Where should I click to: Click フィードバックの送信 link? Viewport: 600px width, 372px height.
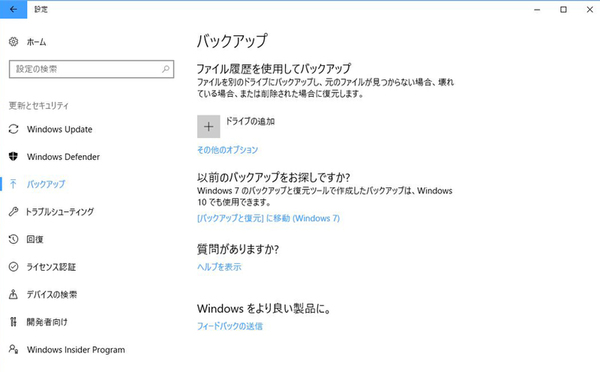(x=230, y=326)
